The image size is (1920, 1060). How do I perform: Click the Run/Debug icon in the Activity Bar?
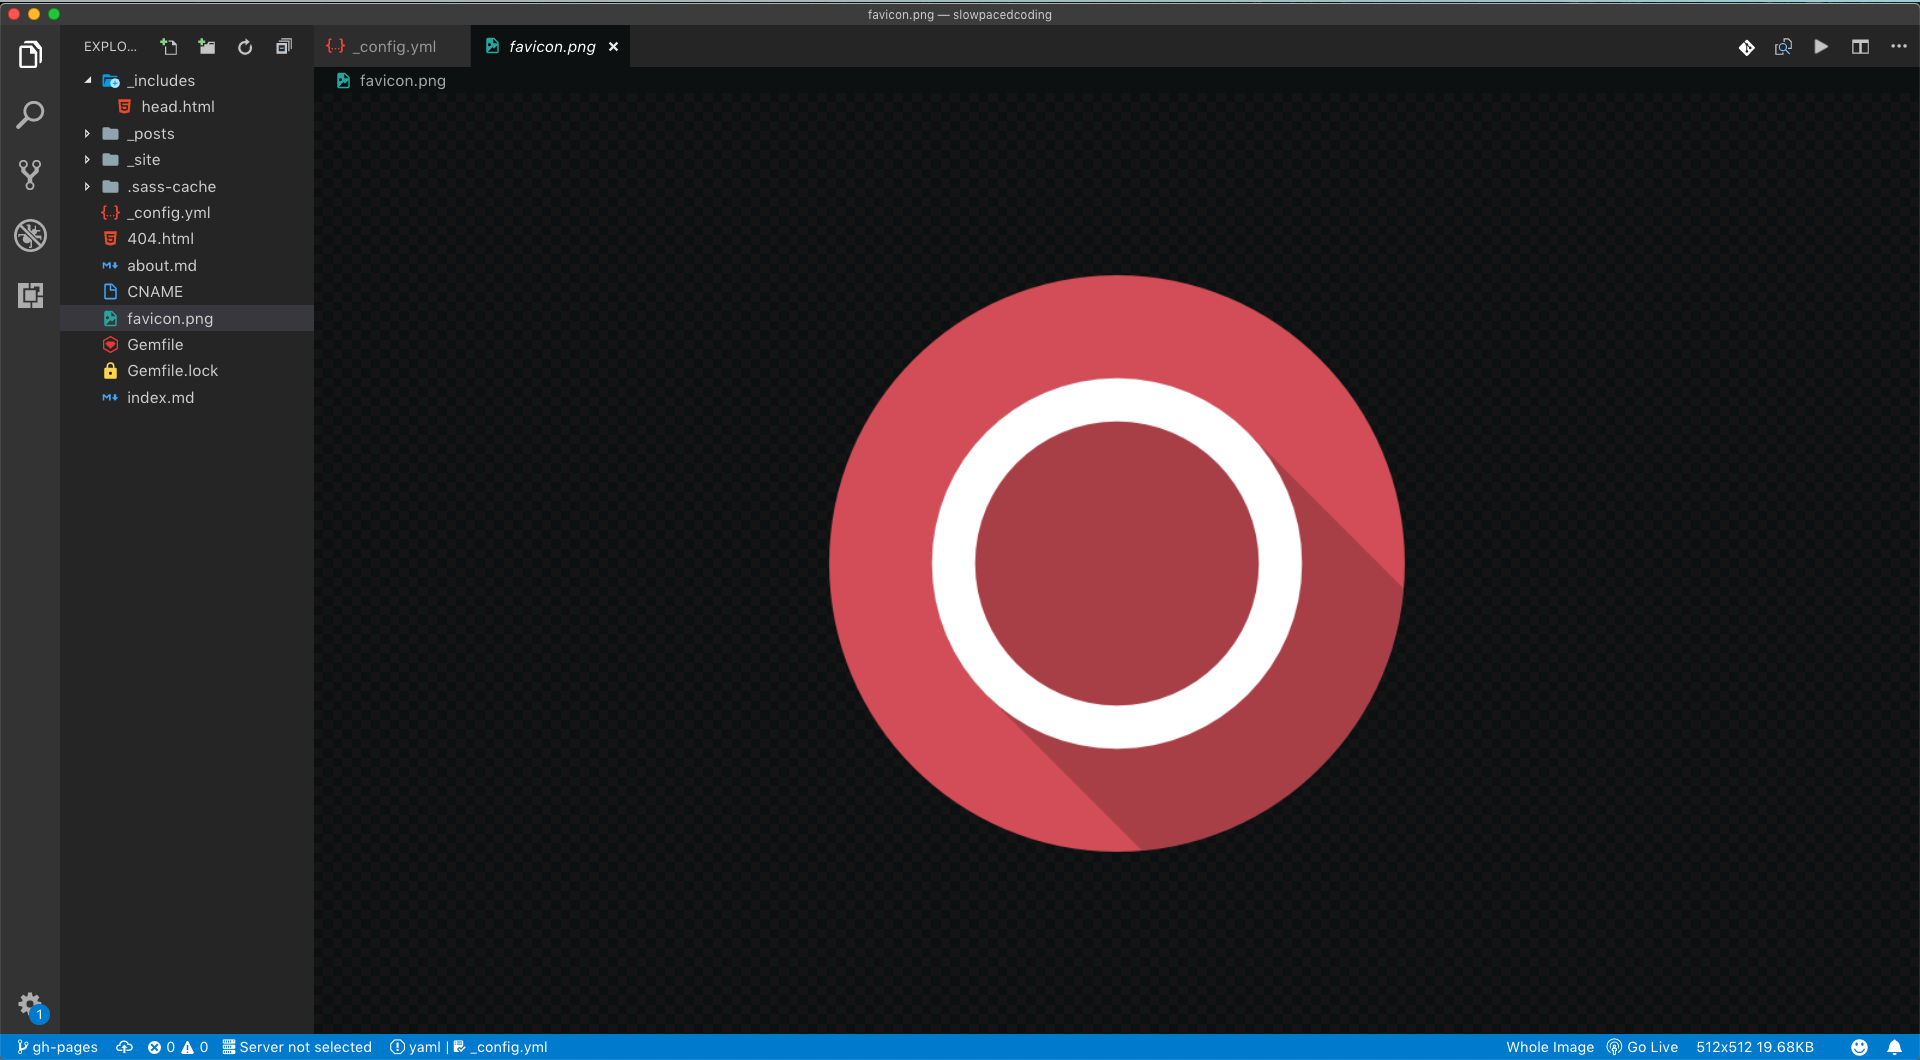[30, 235]
